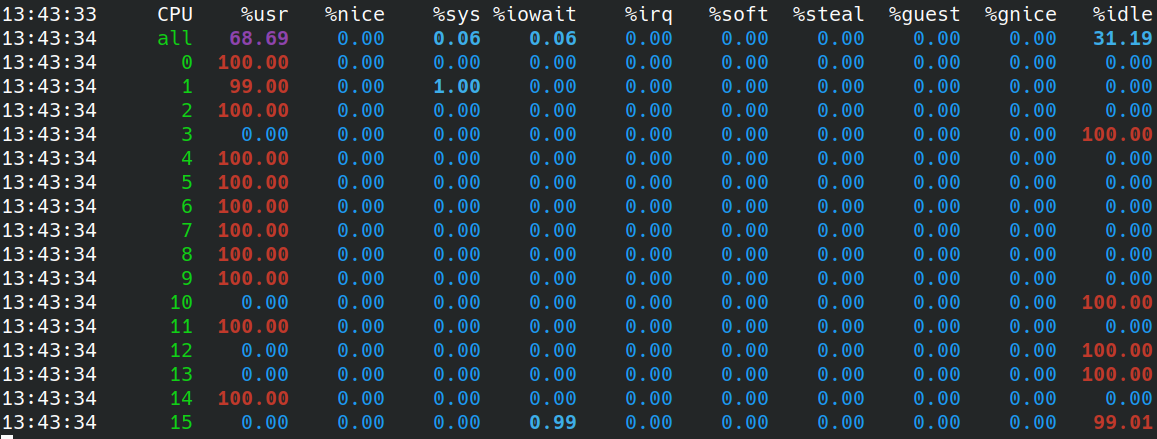Select the 68.69 %usr value
Image resolution: width=1157 pixels, height=439 pixels.
click(x=259, y=38)
